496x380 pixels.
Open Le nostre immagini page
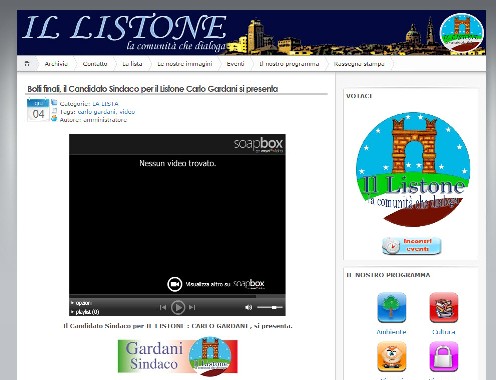[185, 64]
